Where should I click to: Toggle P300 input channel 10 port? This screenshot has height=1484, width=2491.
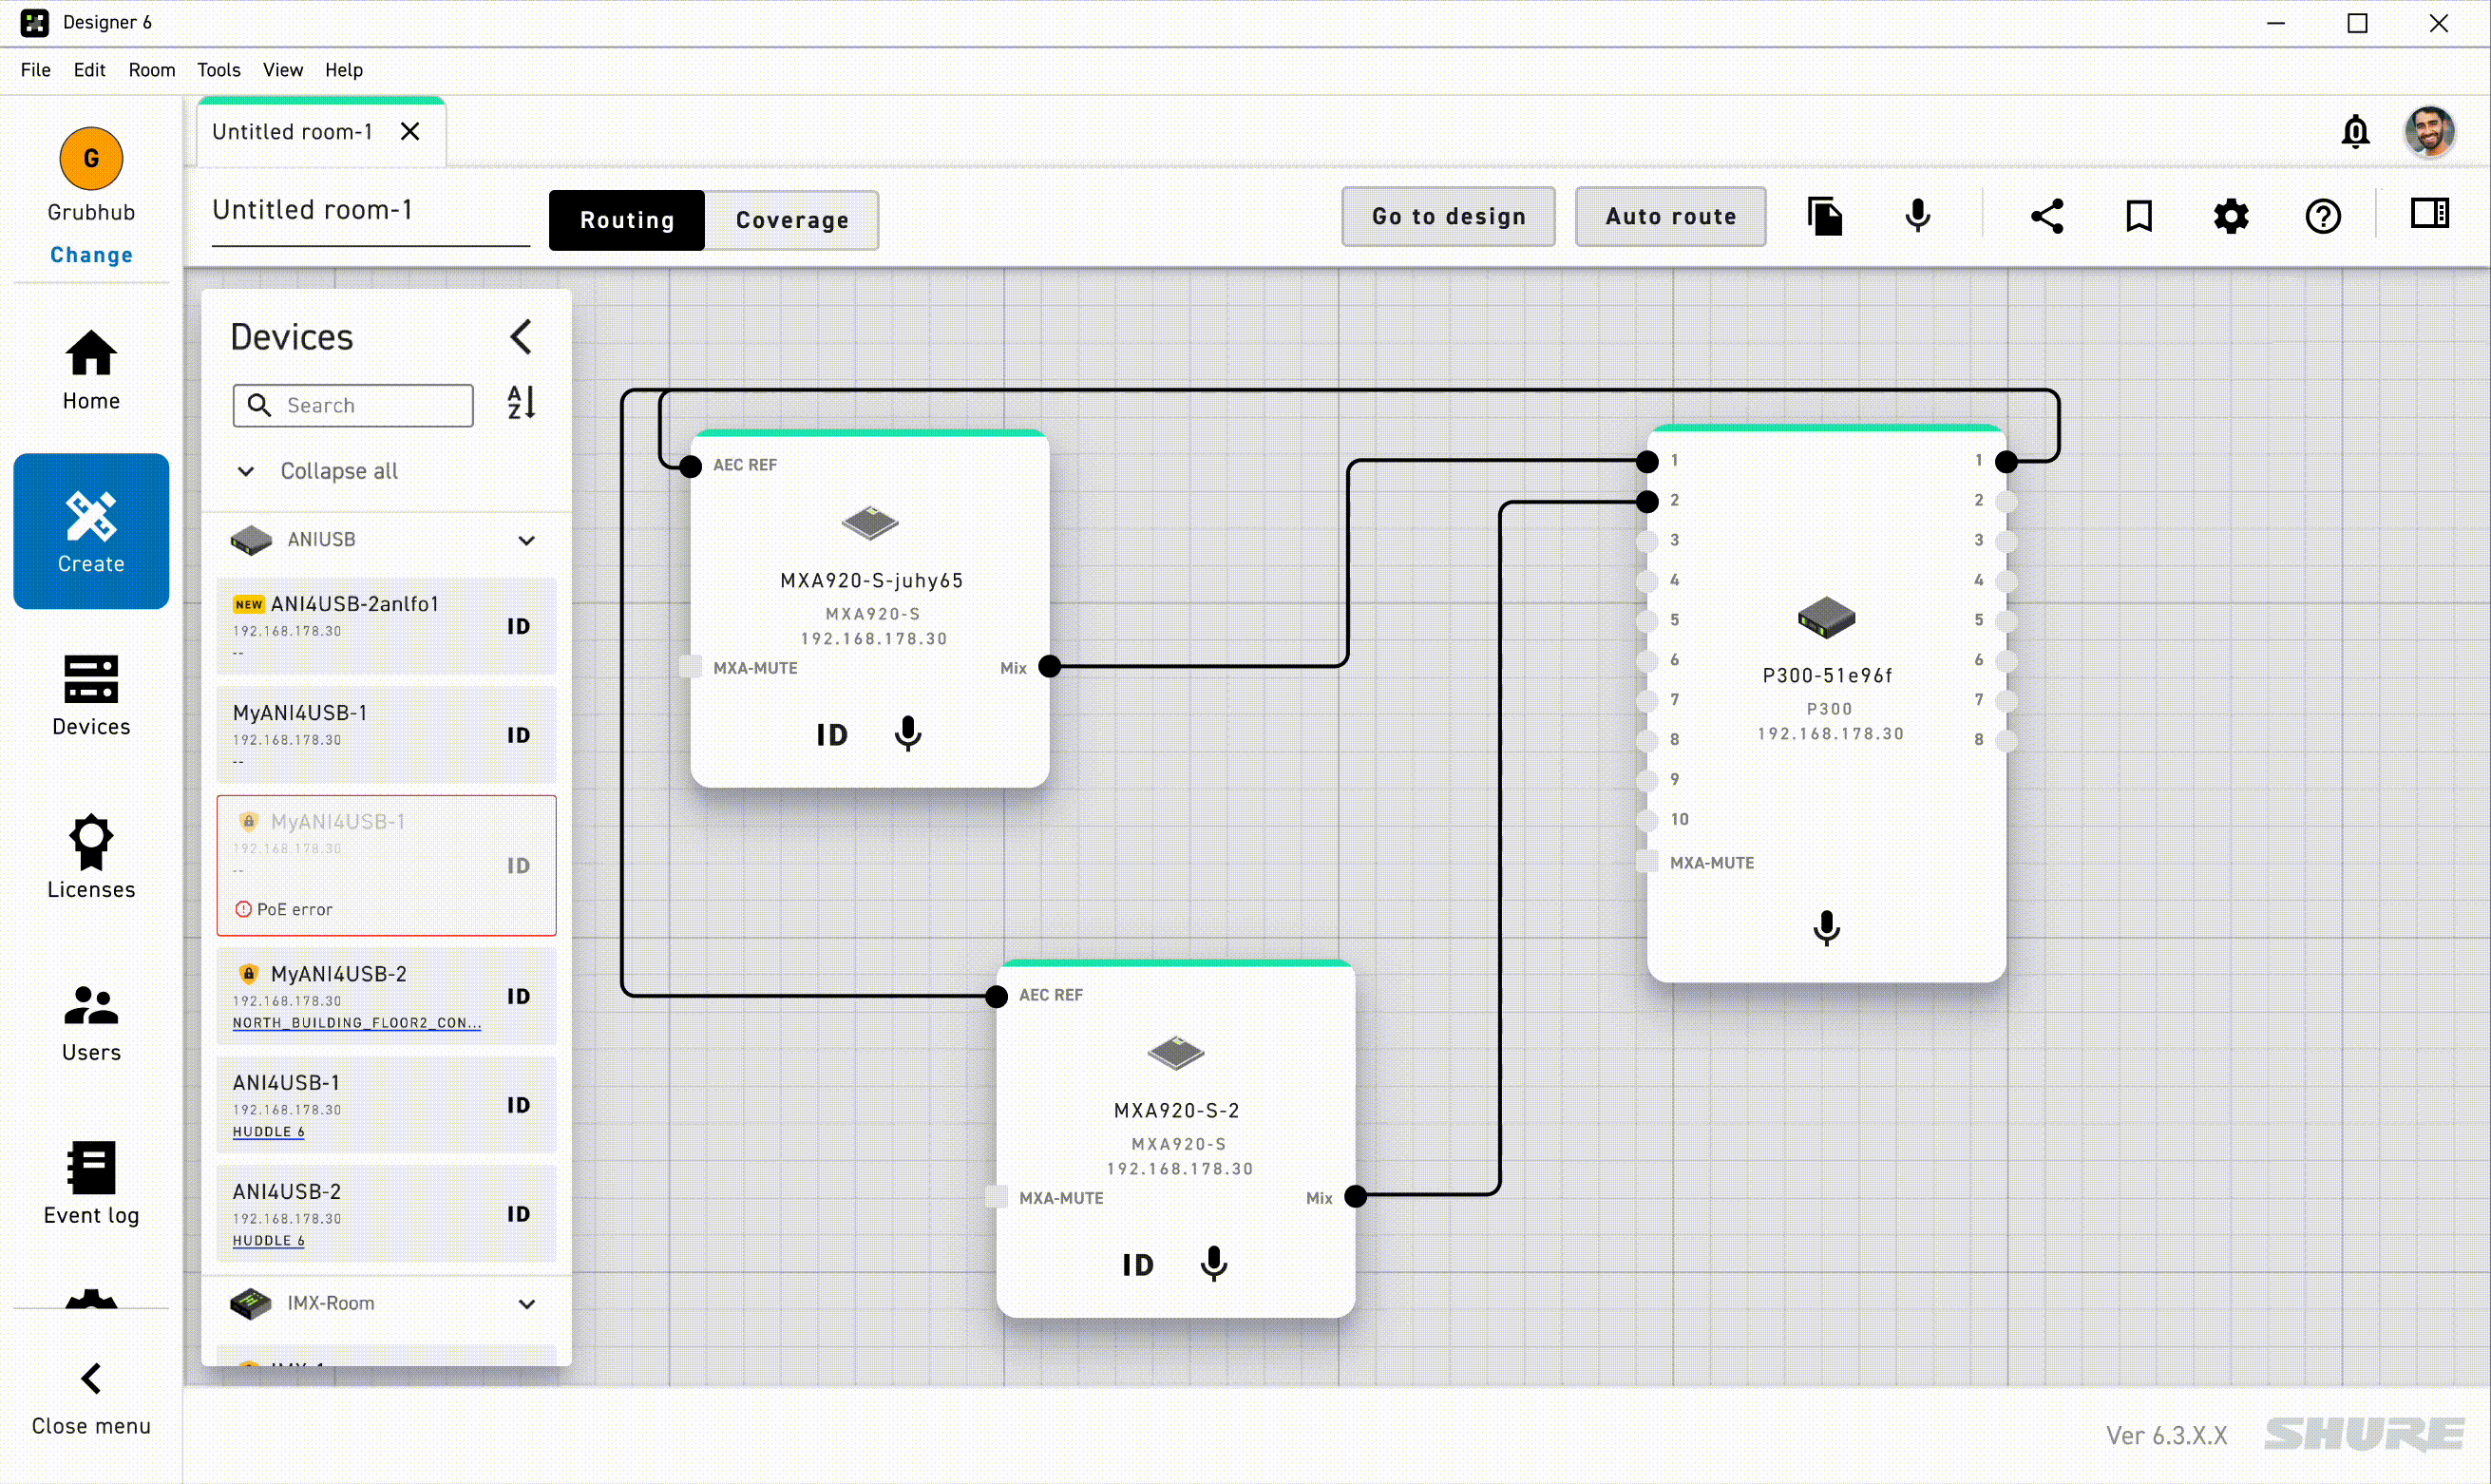(1647, 820)
